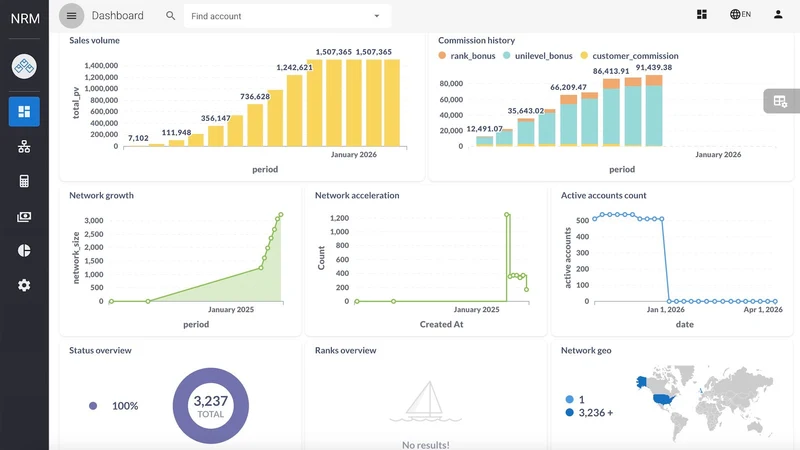The width and height of the screenshot is (800, 450).
Task: Click the 3,237 TOTAL donut center
Action: [x=211, y=406]
